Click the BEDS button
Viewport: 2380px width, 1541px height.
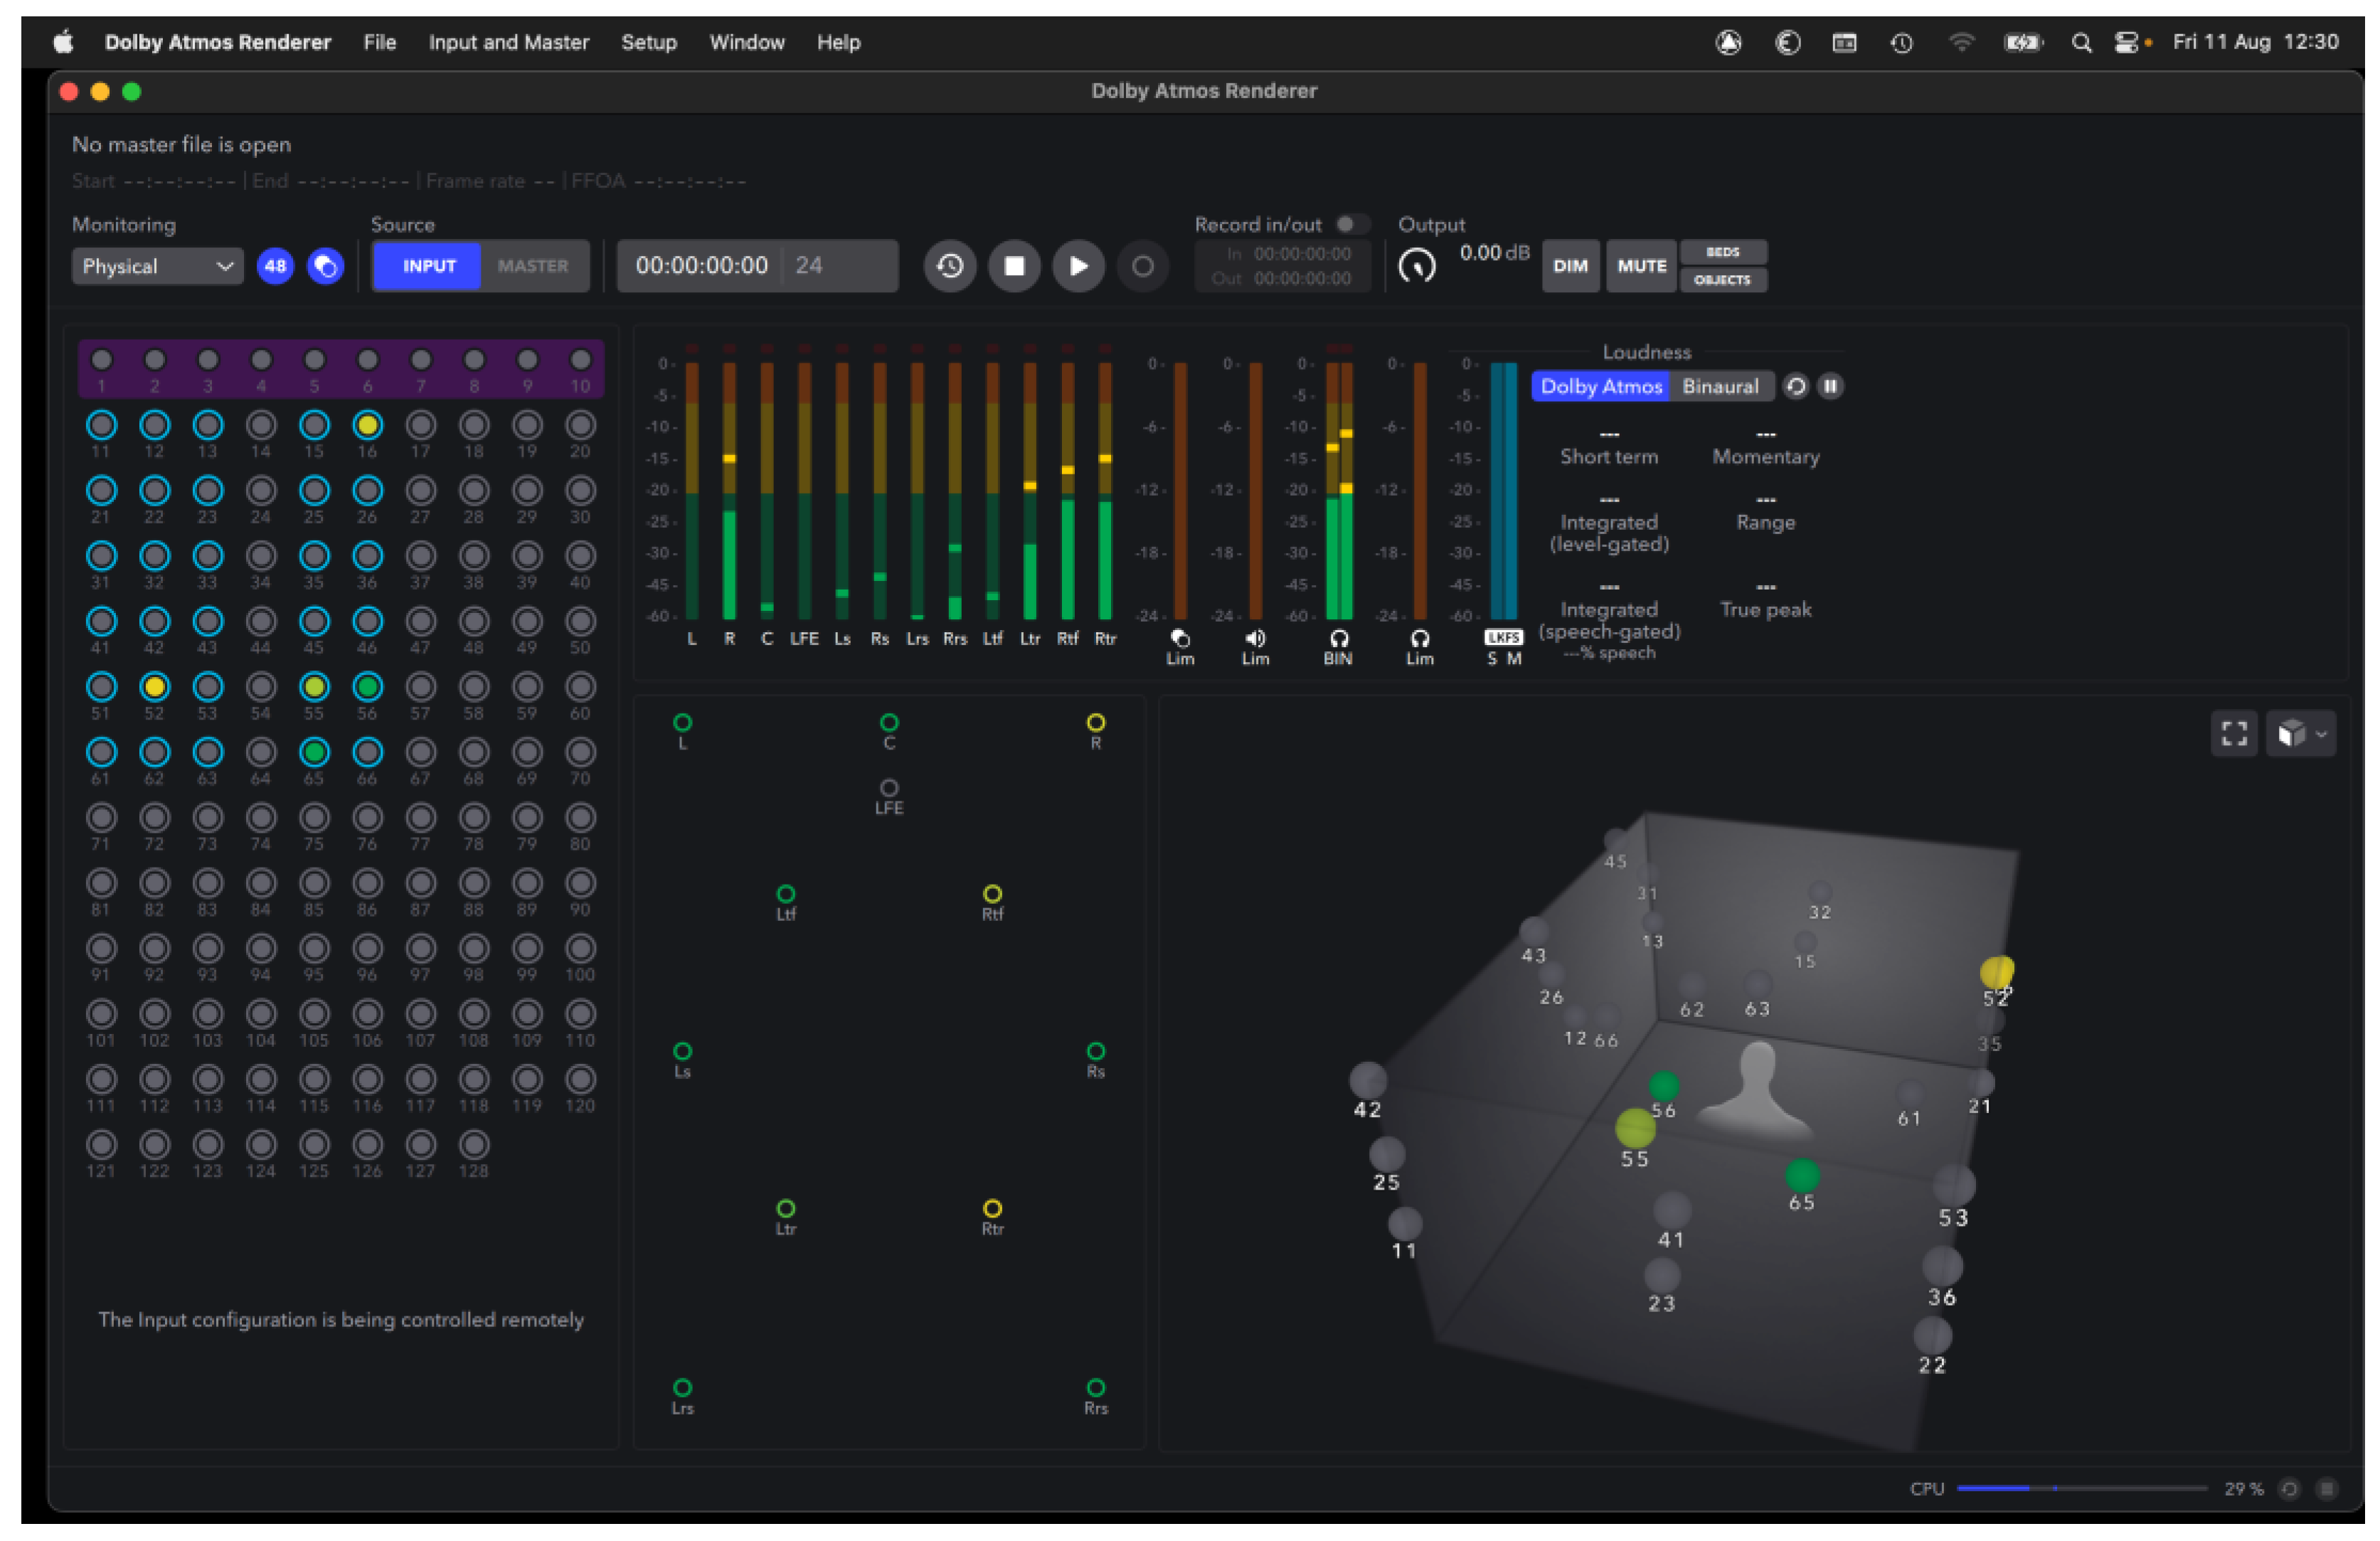(x=1722, y=252)
